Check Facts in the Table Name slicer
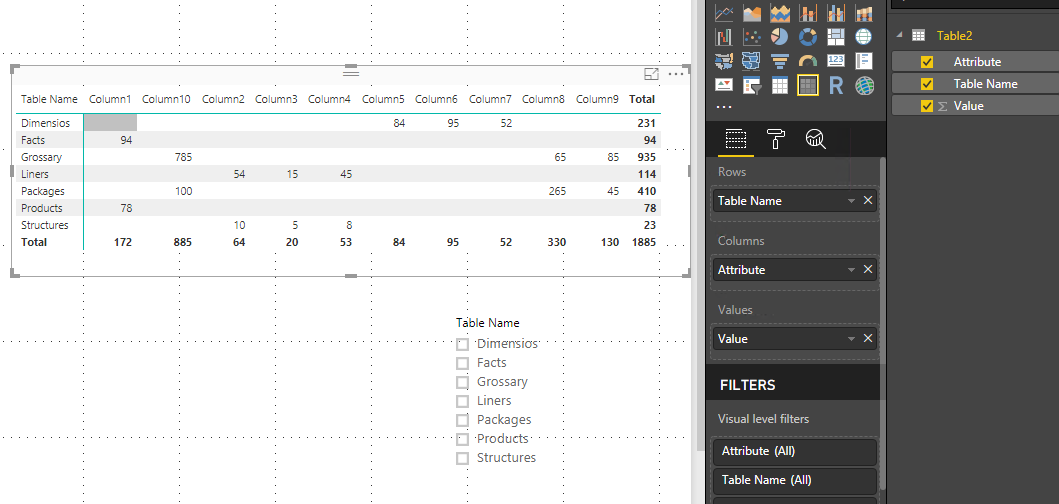This screenshot has width=1059, height=504. click(x=462, y=363)
